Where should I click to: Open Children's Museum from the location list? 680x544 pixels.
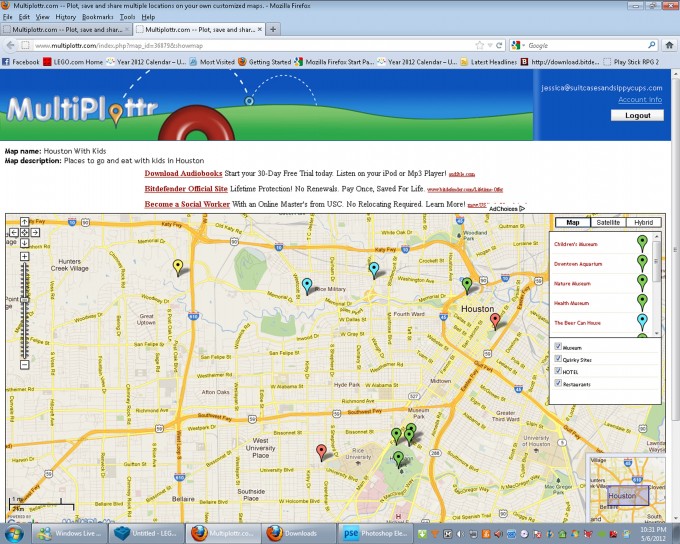click(575, 244)
